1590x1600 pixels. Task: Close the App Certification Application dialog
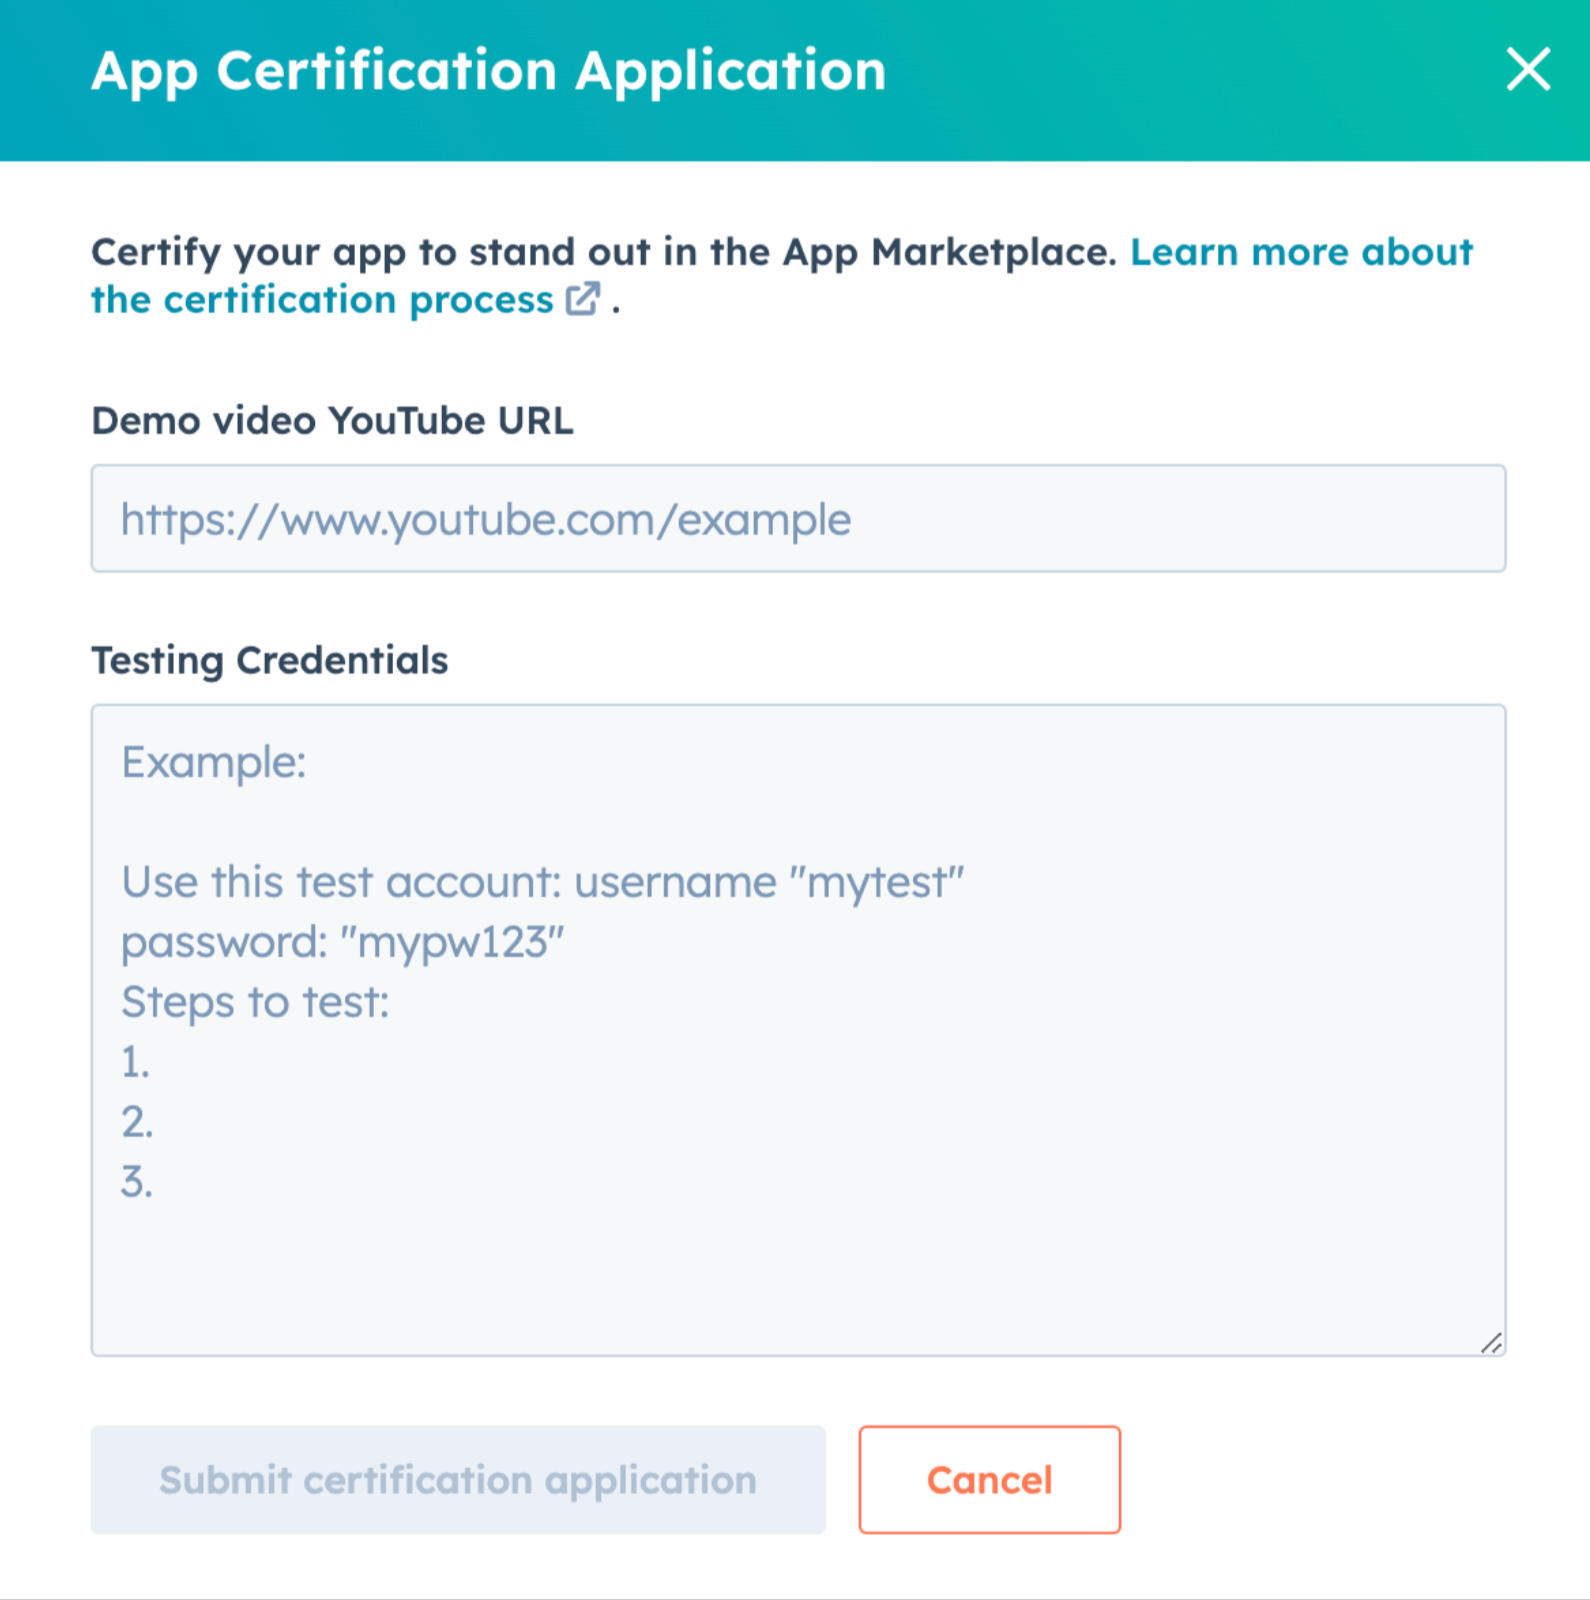point(1527,70)
